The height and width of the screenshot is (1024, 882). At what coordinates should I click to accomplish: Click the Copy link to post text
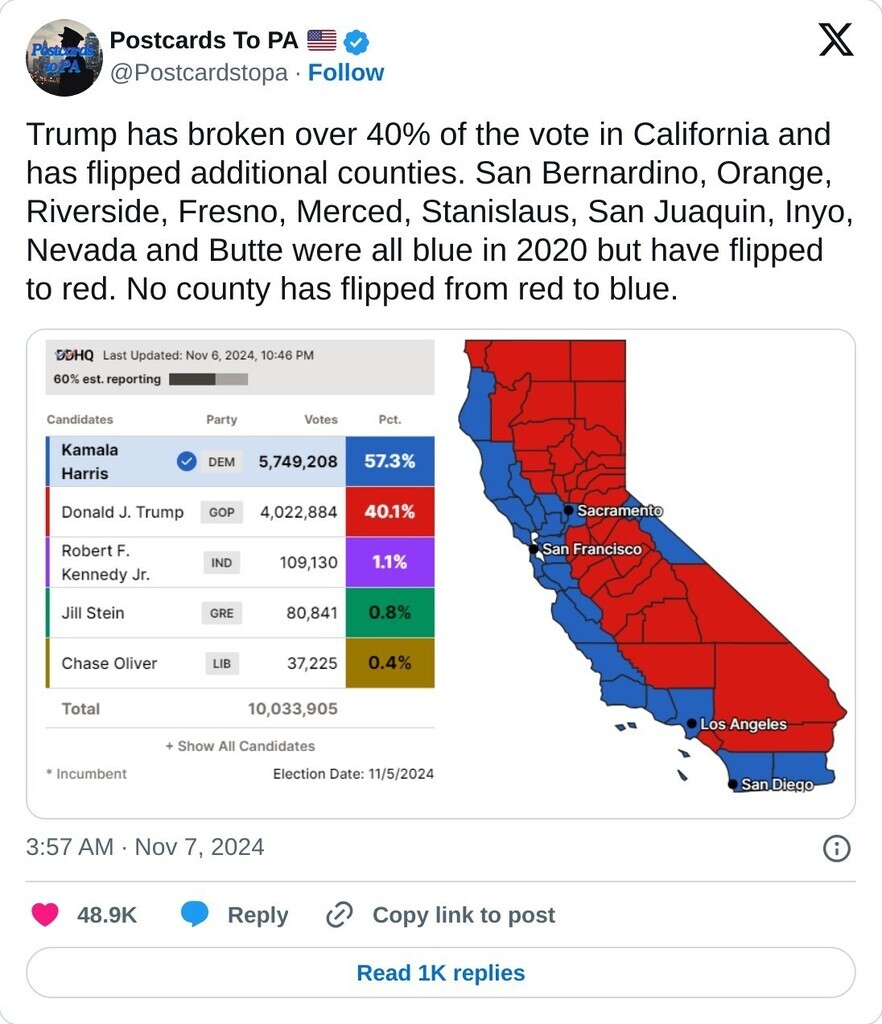point(463,915)
